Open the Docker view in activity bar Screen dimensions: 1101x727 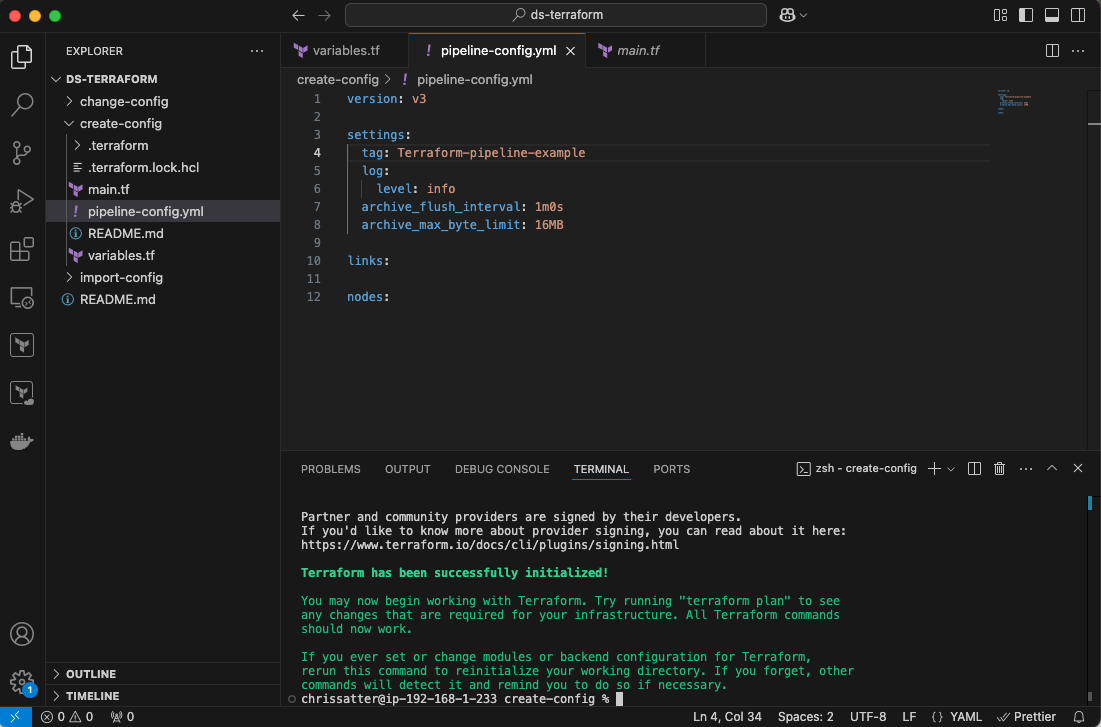tap(22, 441)
